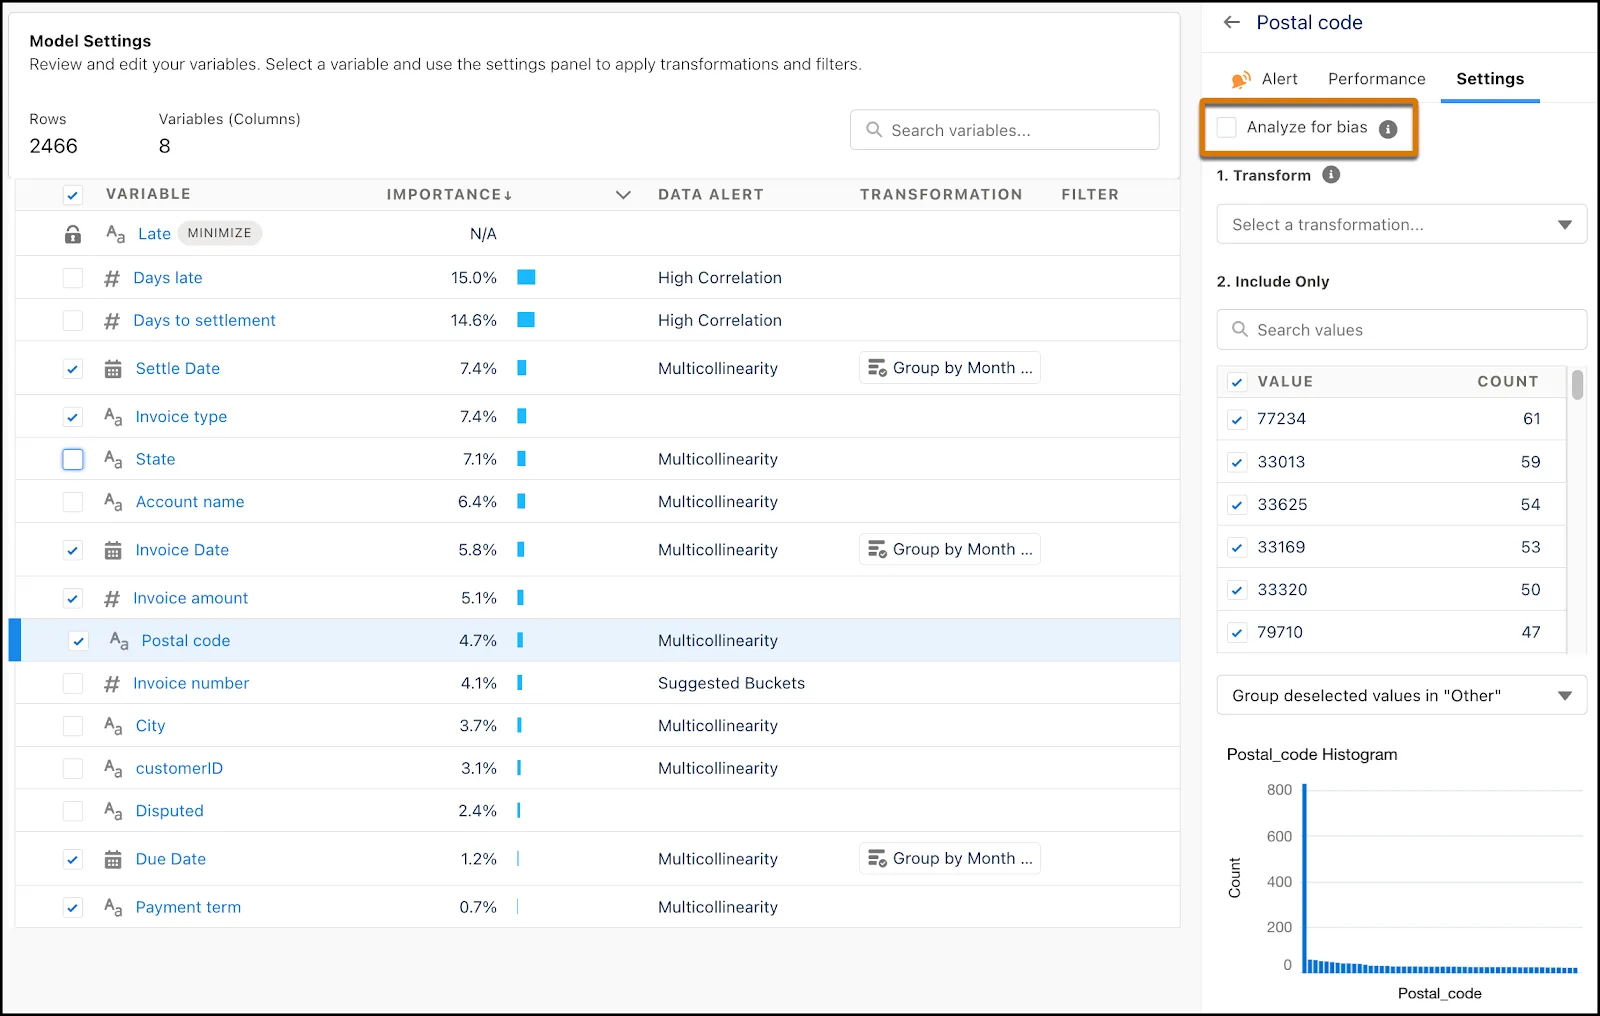Toggle the select-all checkbox in Variable header

[x=73, y=195]
